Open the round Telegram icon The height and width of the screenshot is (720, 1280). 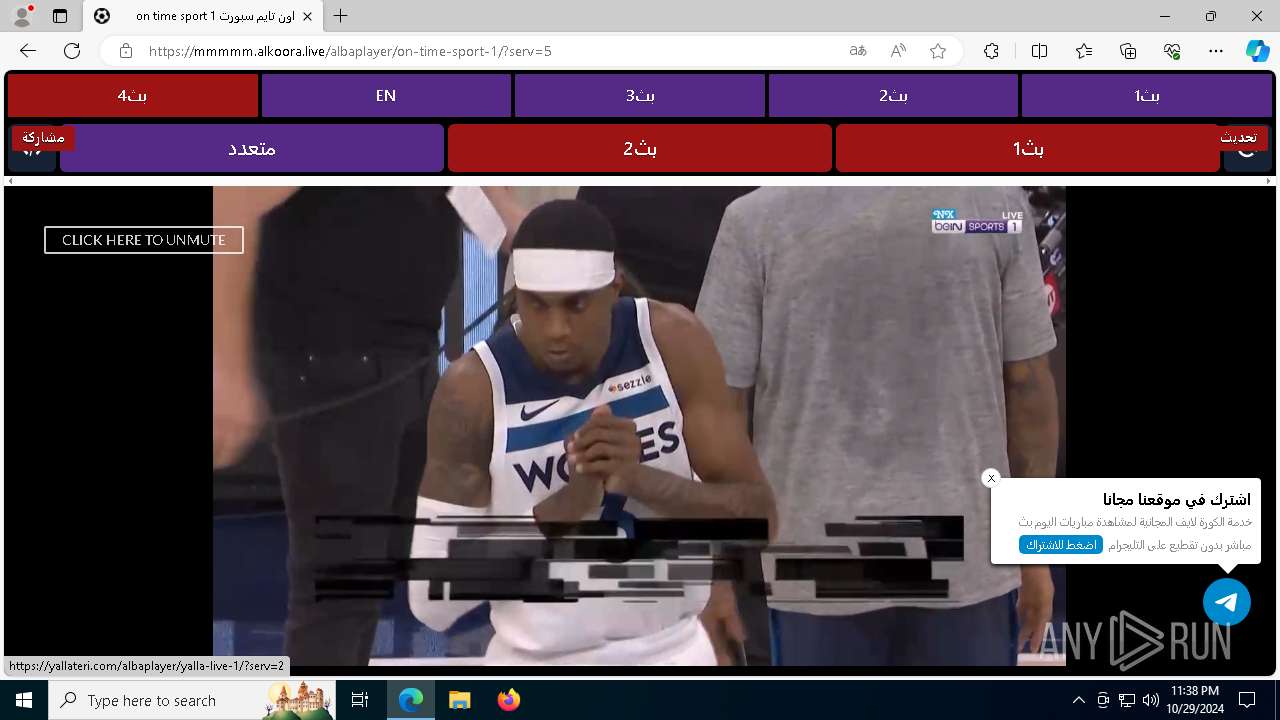[x=1227, y=602]
